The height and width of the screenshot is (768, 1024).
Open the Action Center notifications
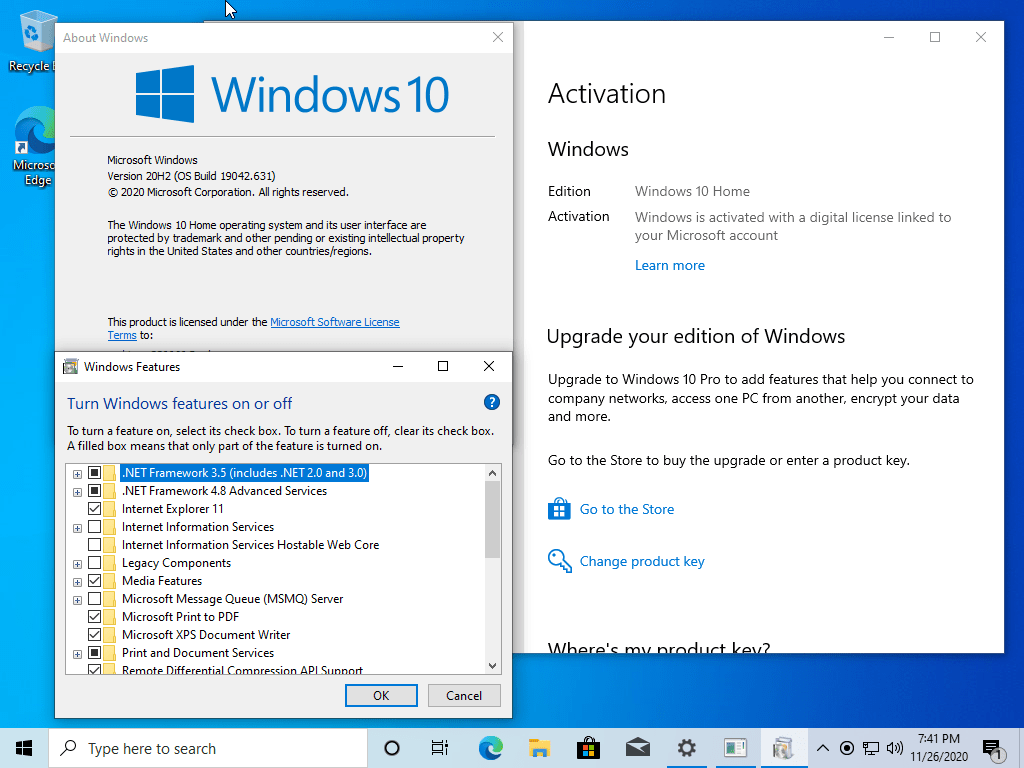[x=993, y=750]
